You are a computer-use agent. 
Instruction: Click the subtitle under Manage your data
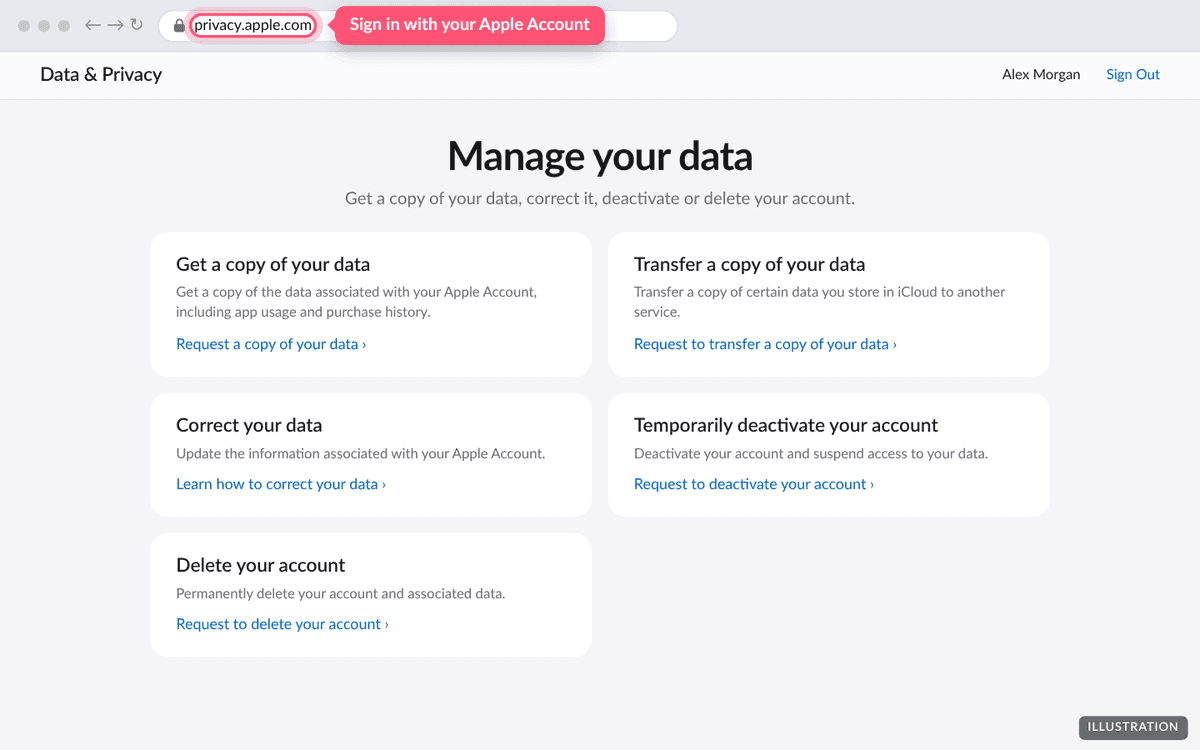click(600, 198)
